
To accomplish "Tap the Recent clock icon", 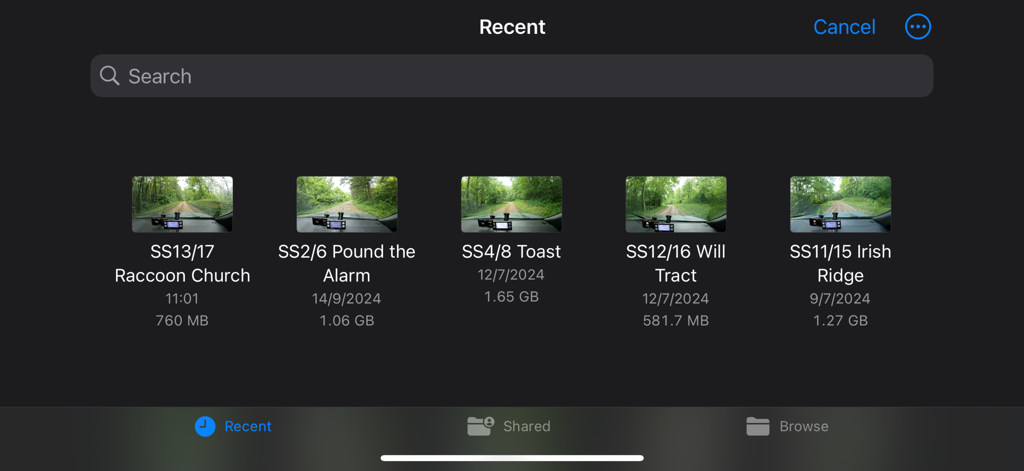I will point(205,426).
